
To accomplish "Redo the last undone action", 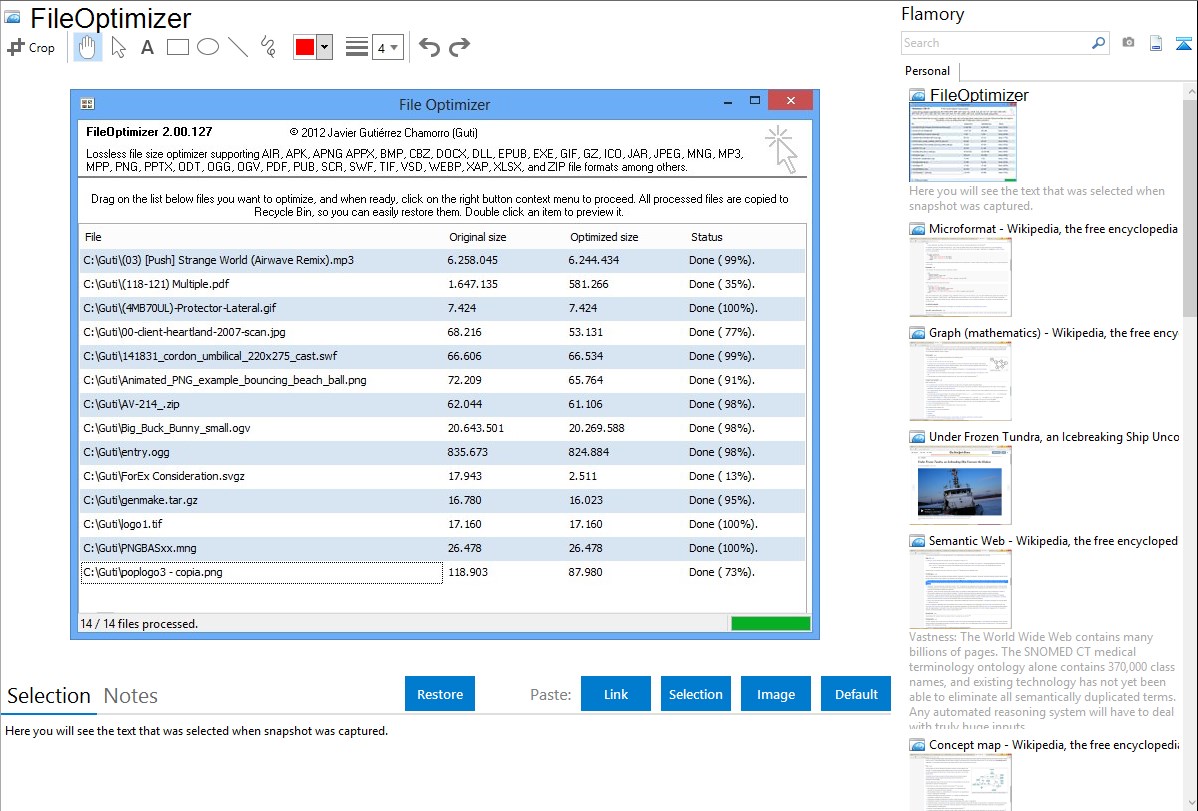I will [459, 47].
